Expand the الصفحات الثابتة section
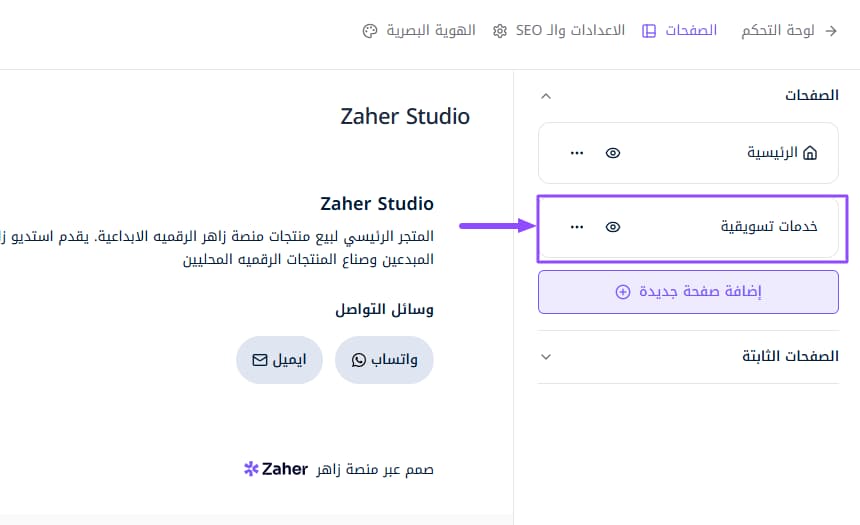The image size is (860, 525). pos(545,356)
